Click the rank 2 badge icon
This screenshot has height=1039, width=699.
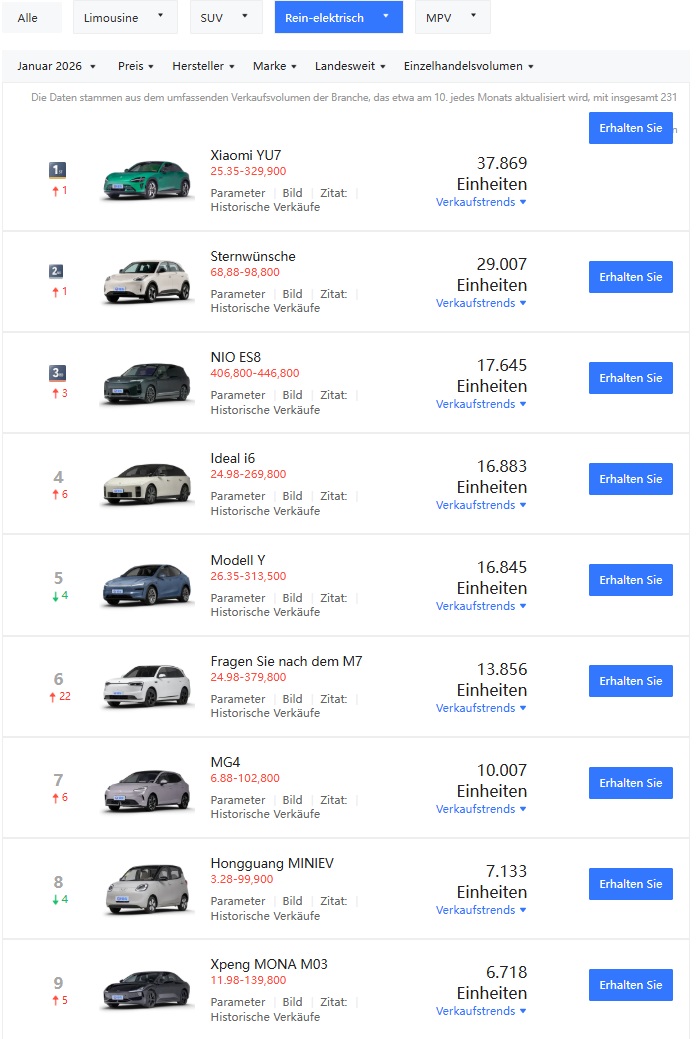(x=58, y=271)
